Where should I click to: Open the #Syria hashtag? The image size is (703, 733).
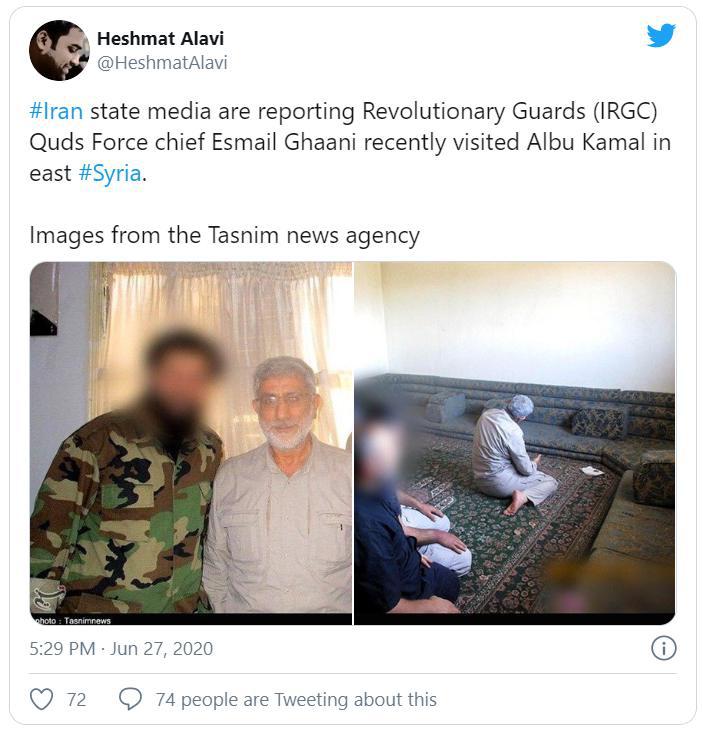pyautogui.click(x=110, y=173)
